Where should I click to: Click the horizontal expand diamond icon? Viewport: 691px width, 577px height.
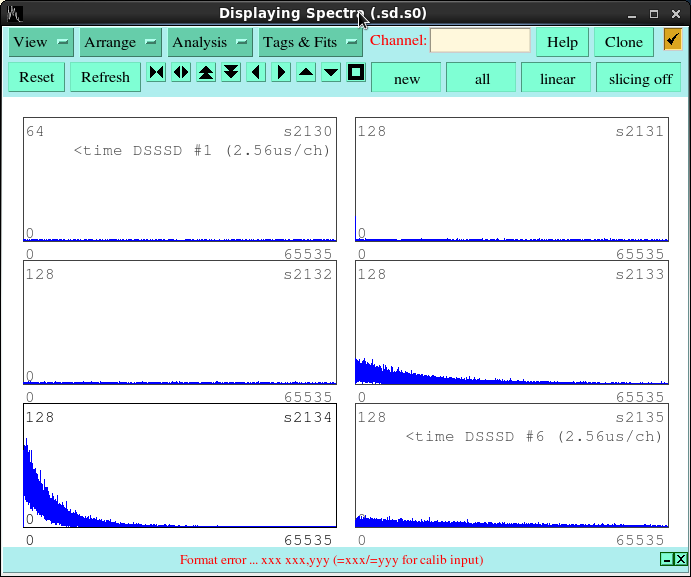(x=181, y=72)
